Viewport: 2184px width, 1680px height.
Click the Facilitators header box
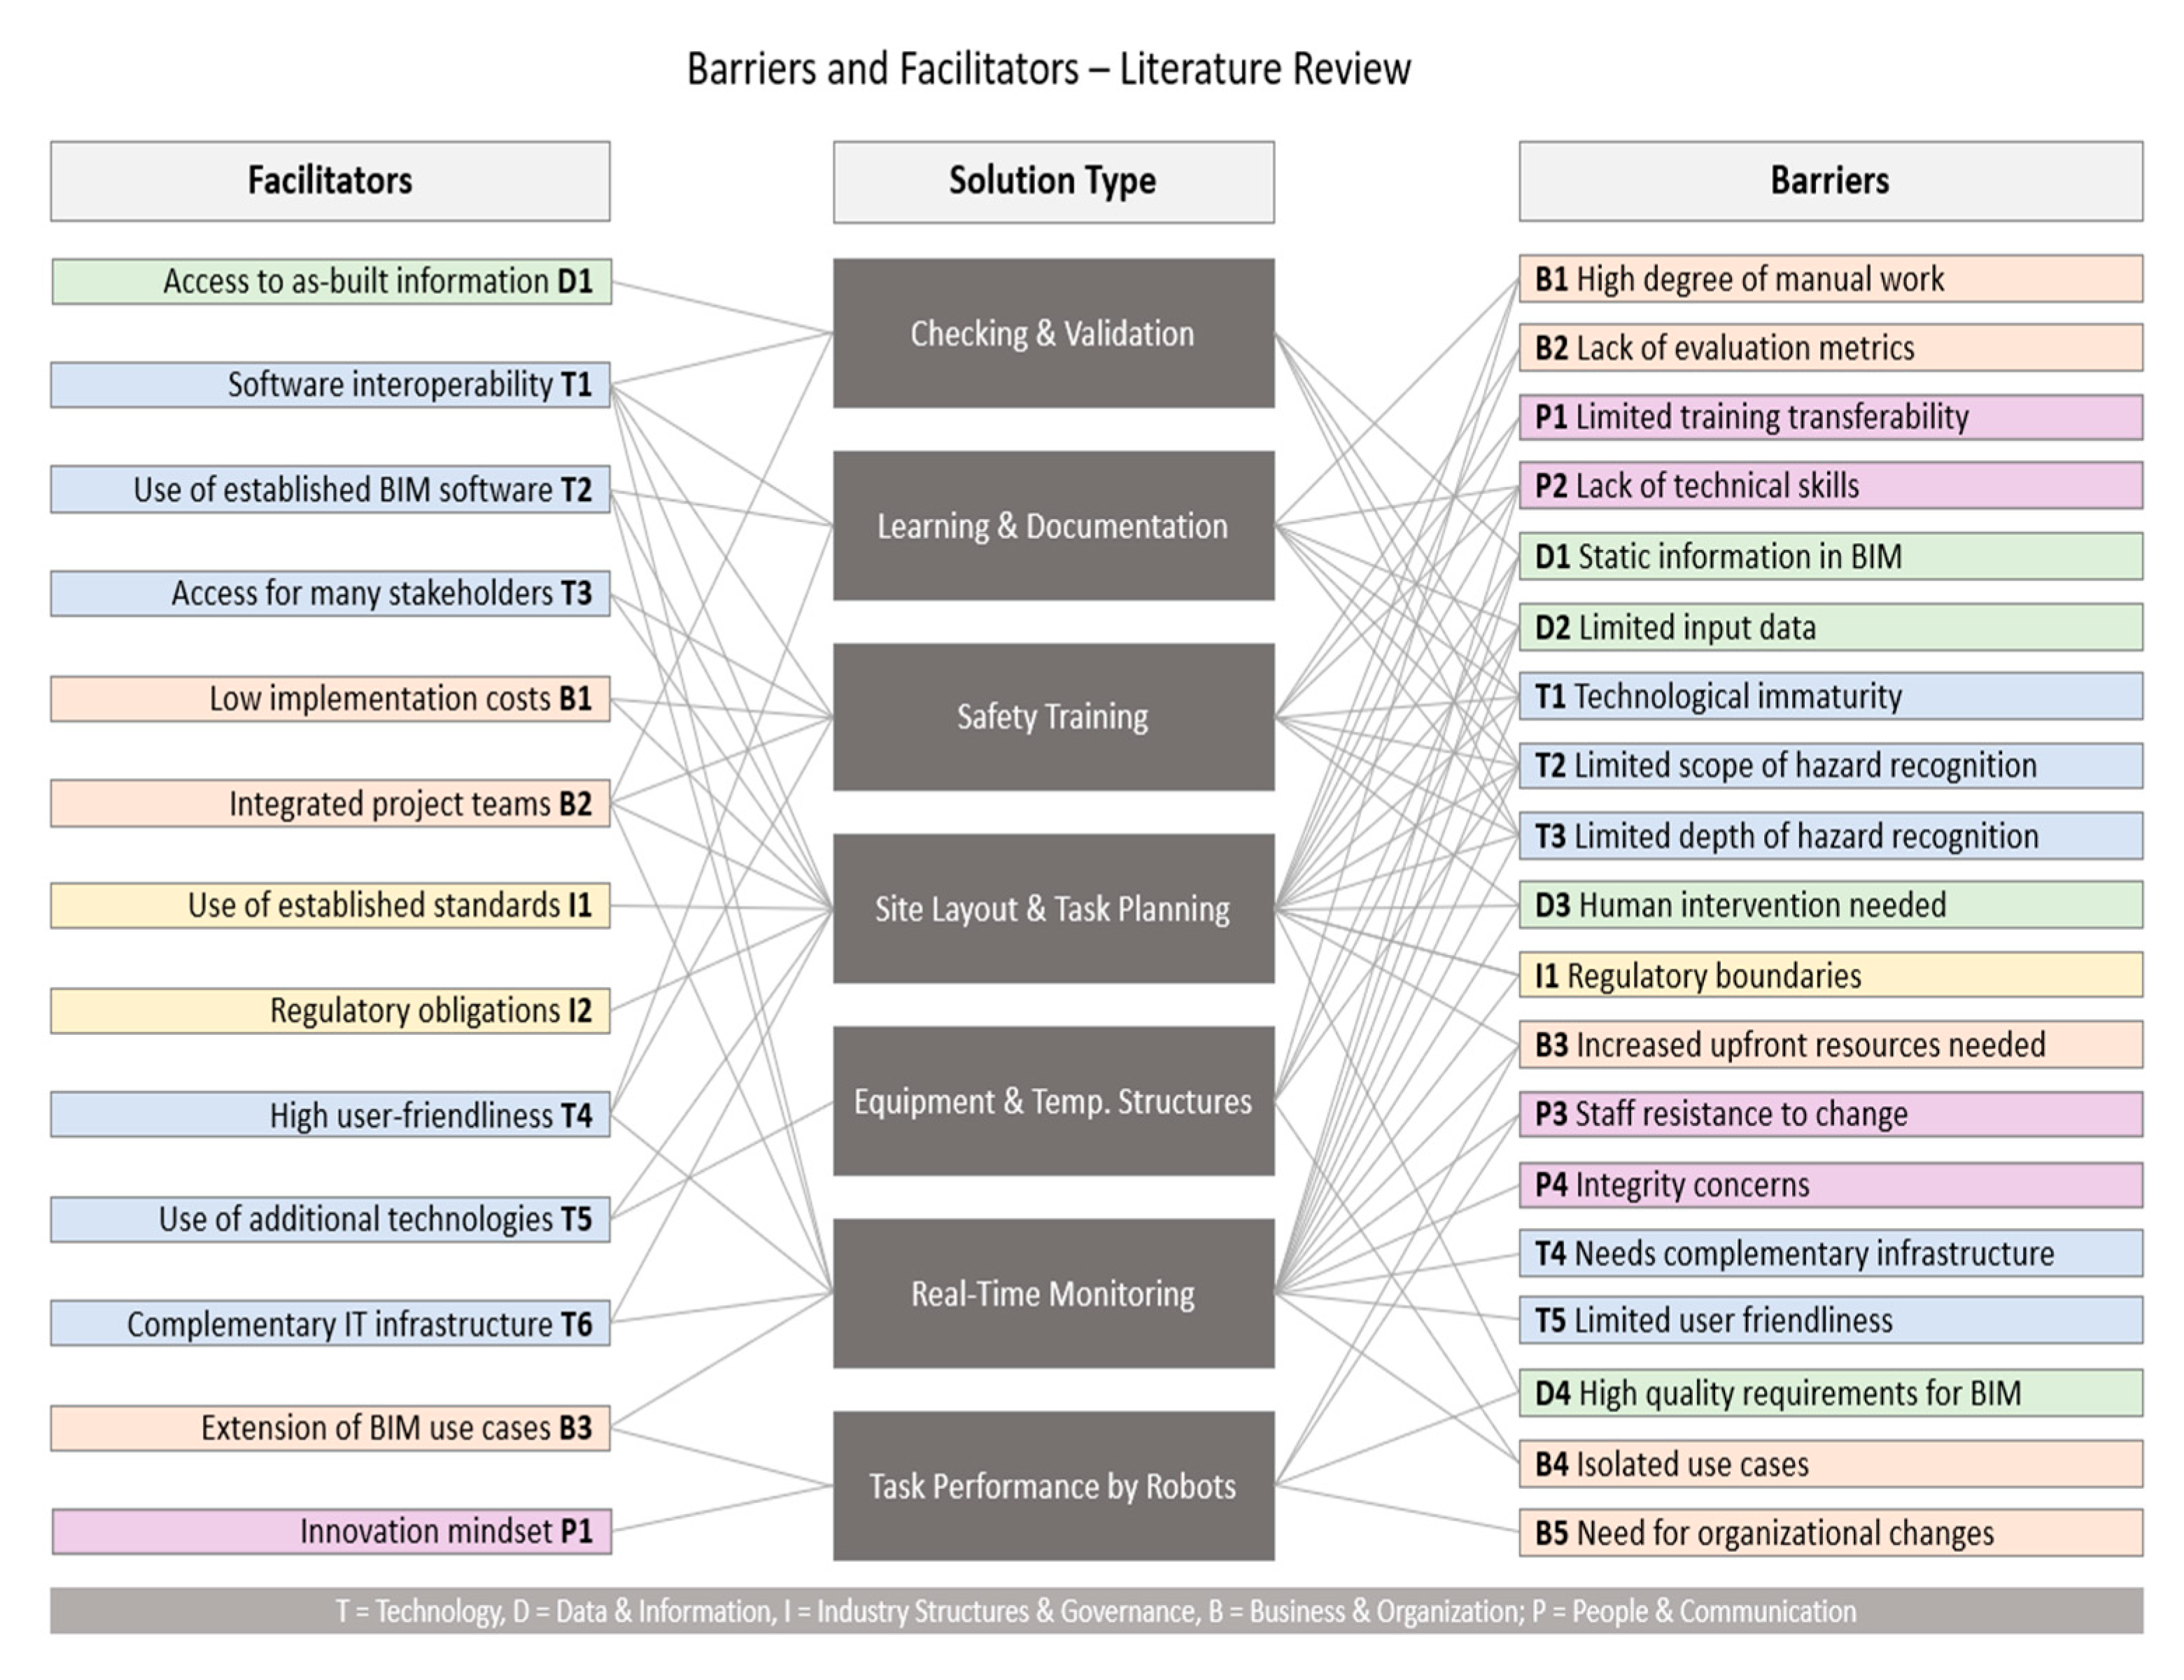[330, 181]
